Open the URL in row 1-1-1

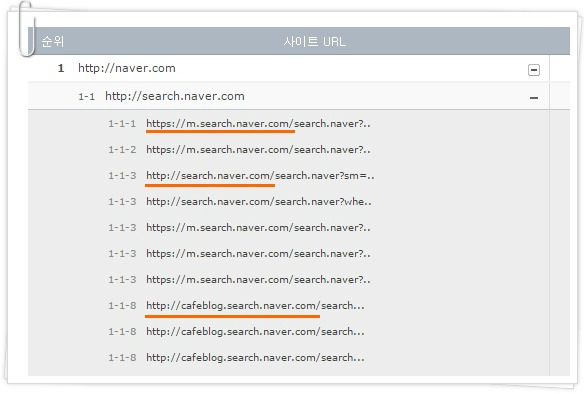coord(258,124)
